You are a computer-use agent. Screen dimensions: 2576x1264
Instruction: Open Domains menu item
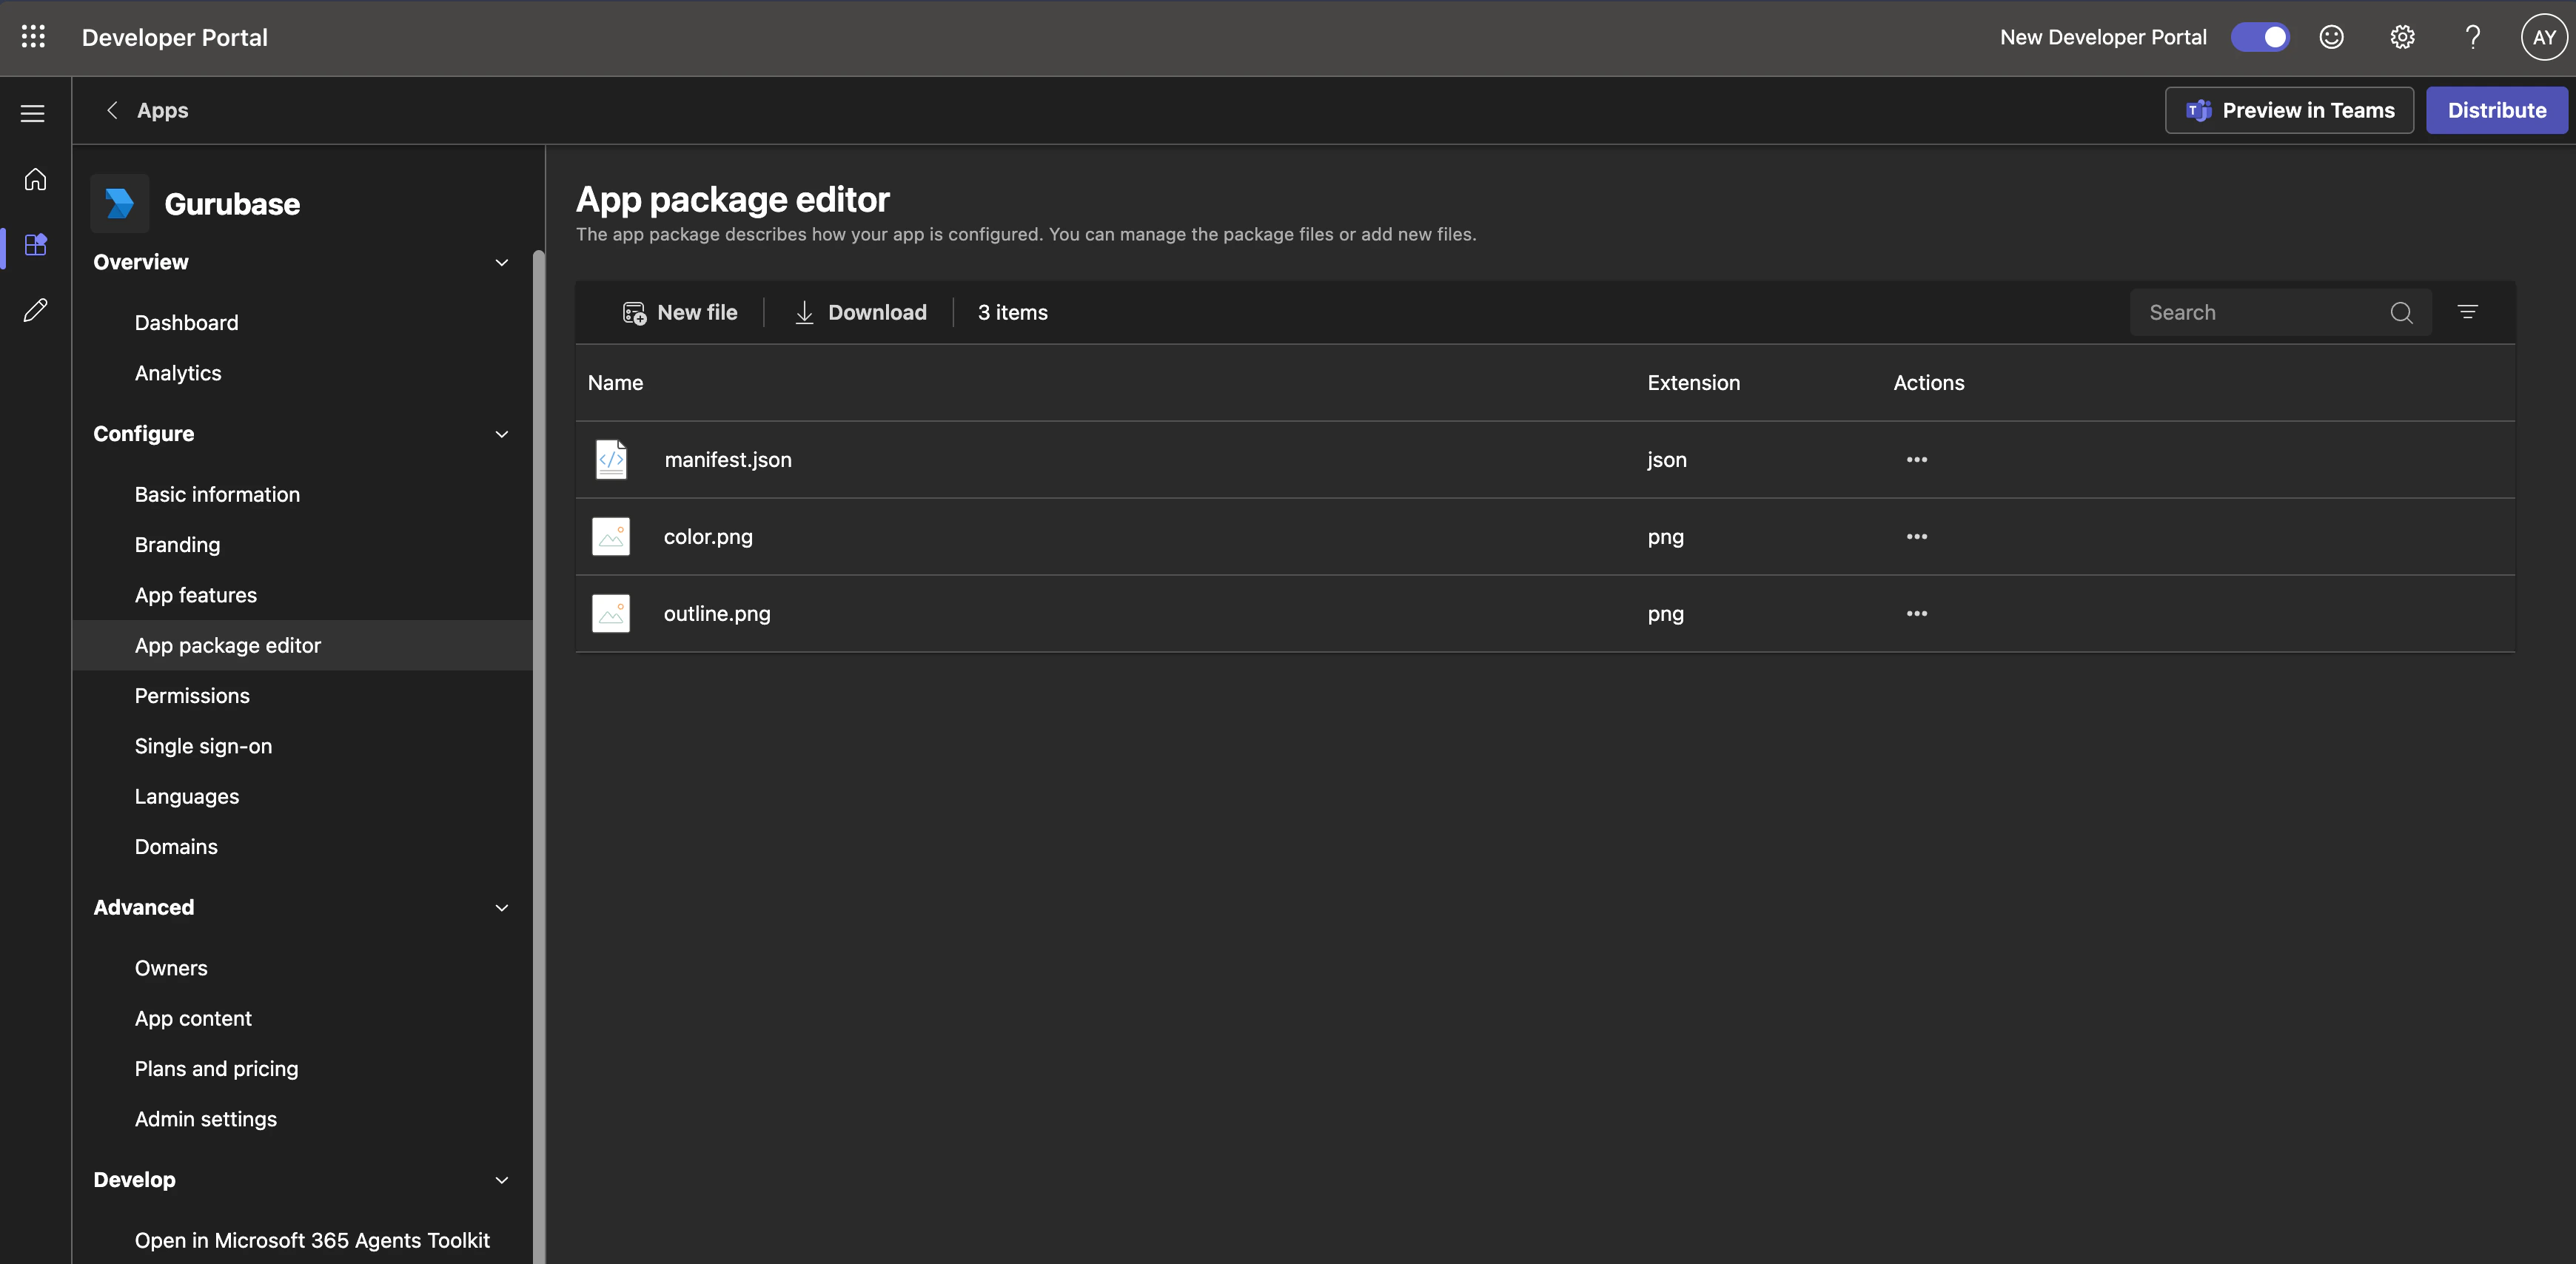[x=302, y=847]
